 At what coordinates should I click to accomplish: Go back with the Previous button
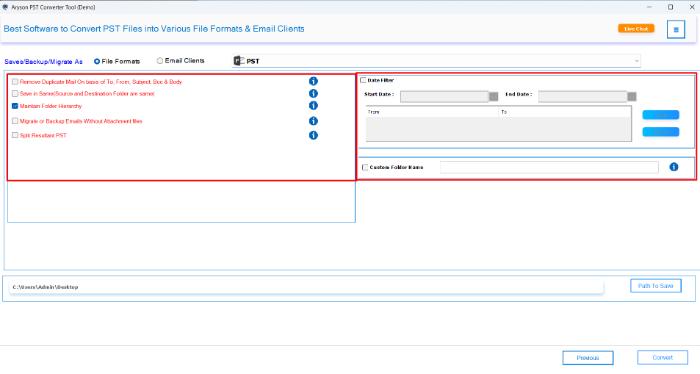[588, 357]
